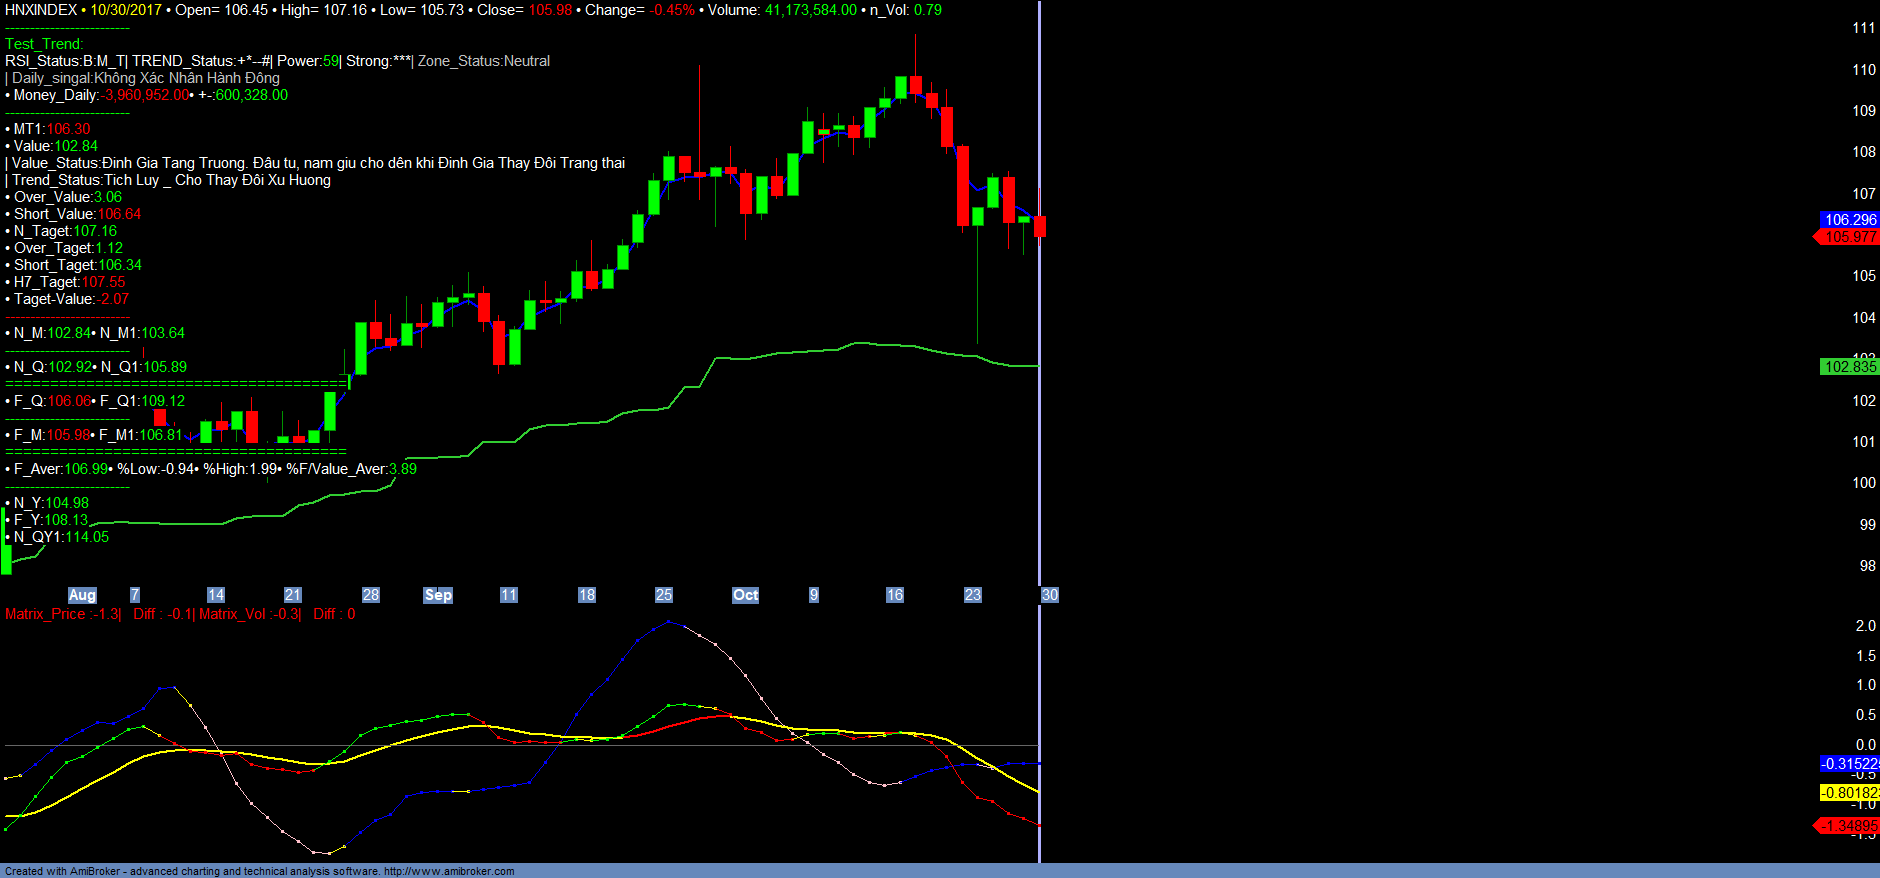The height and width of the screenshot is (878, 1880).
Task: Click the date marker 16 in October
Action: pos(894,595)
